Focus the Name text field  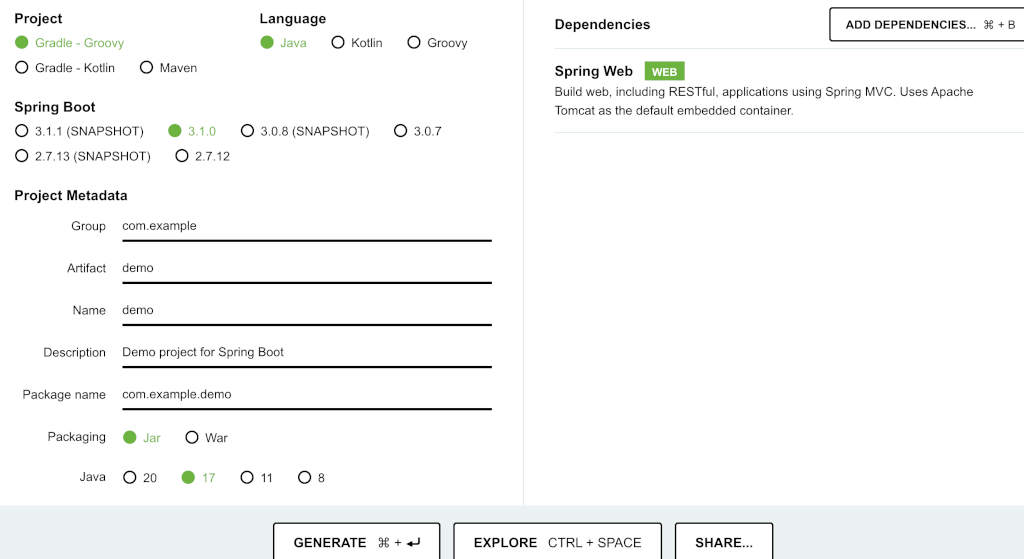pyautogui.click(x=307, y=310)
